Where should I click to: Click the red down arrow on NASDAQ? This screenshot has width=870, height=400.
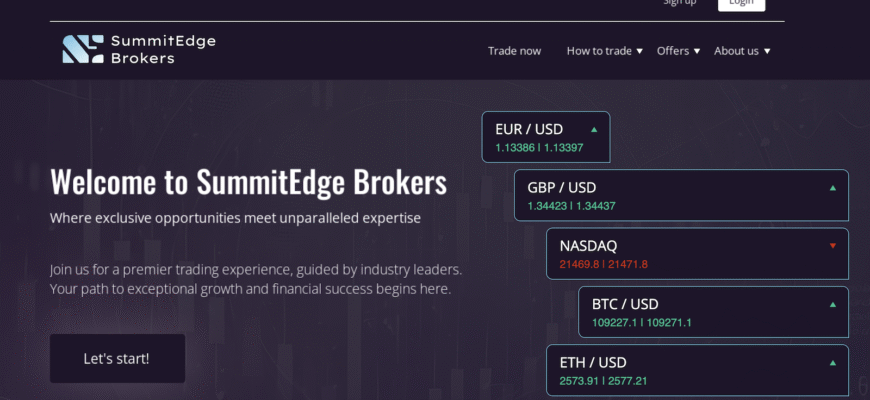pos(832,246)
